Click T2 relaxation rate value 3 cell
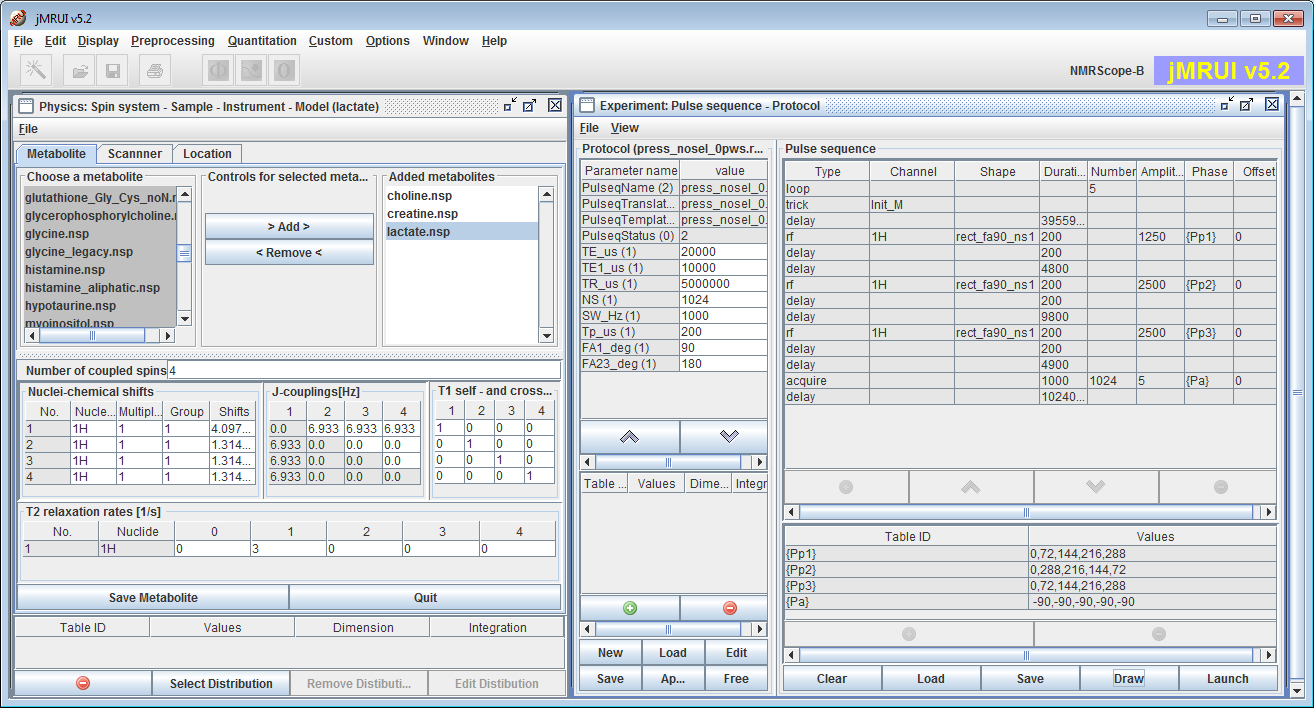This screenshot has width=1314, height=708. click(x=288, y=549)
